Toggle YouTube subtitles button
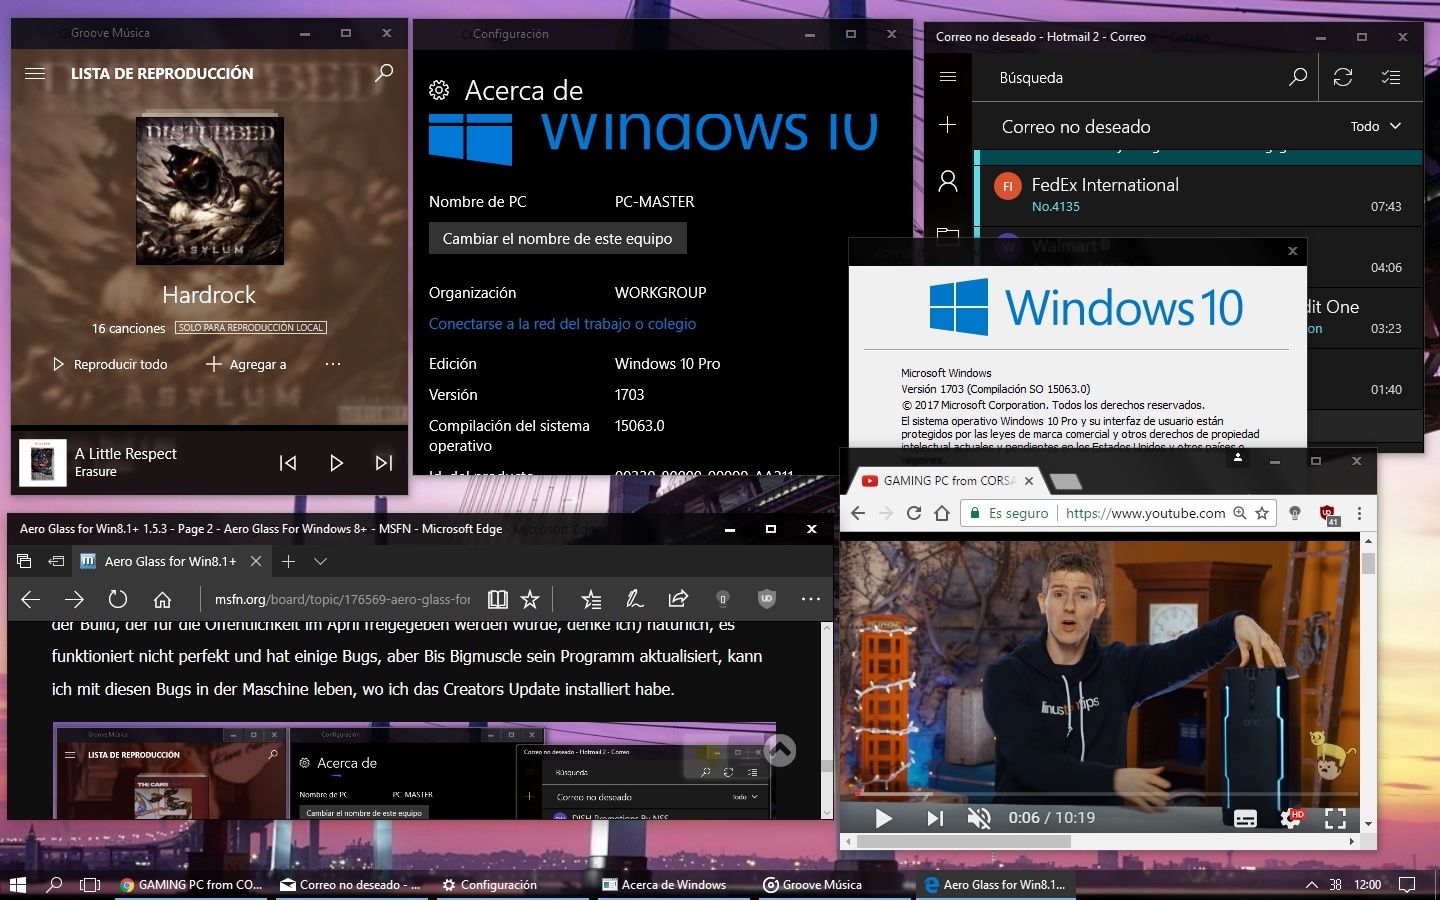1440x900 pixels. [1245, 818]
